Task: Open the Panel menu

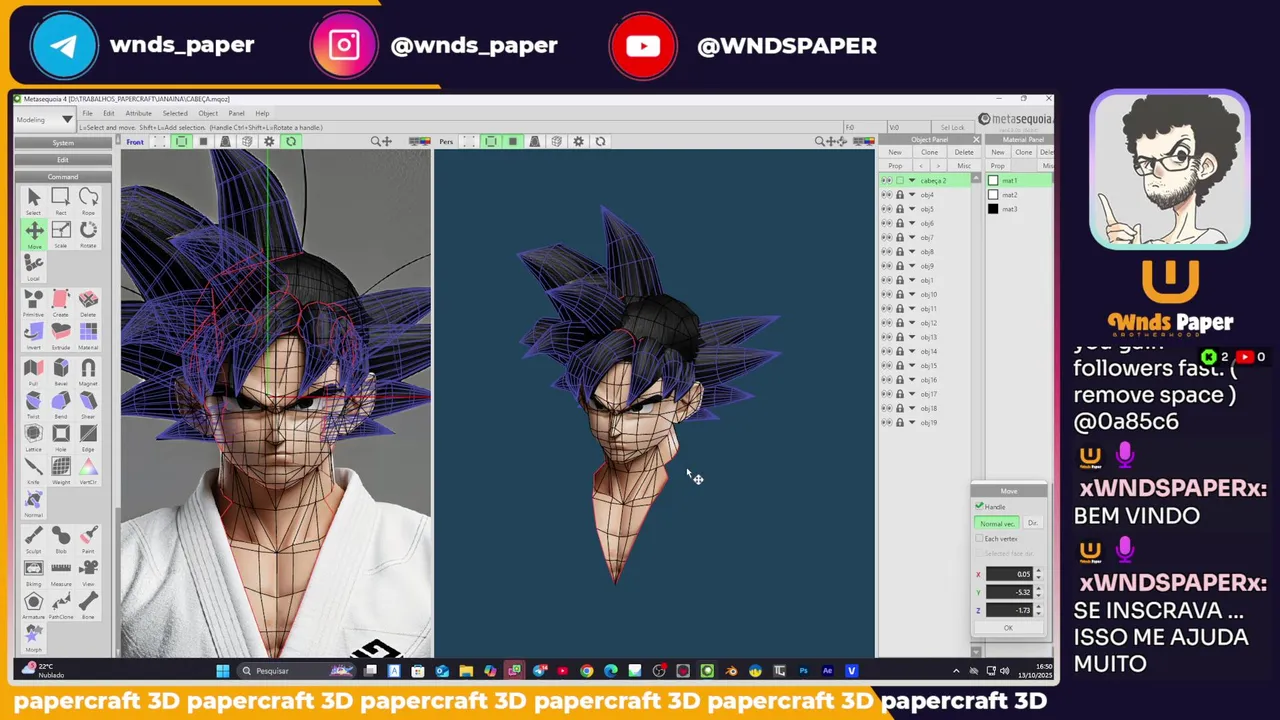Action: (x=237, y=113)
